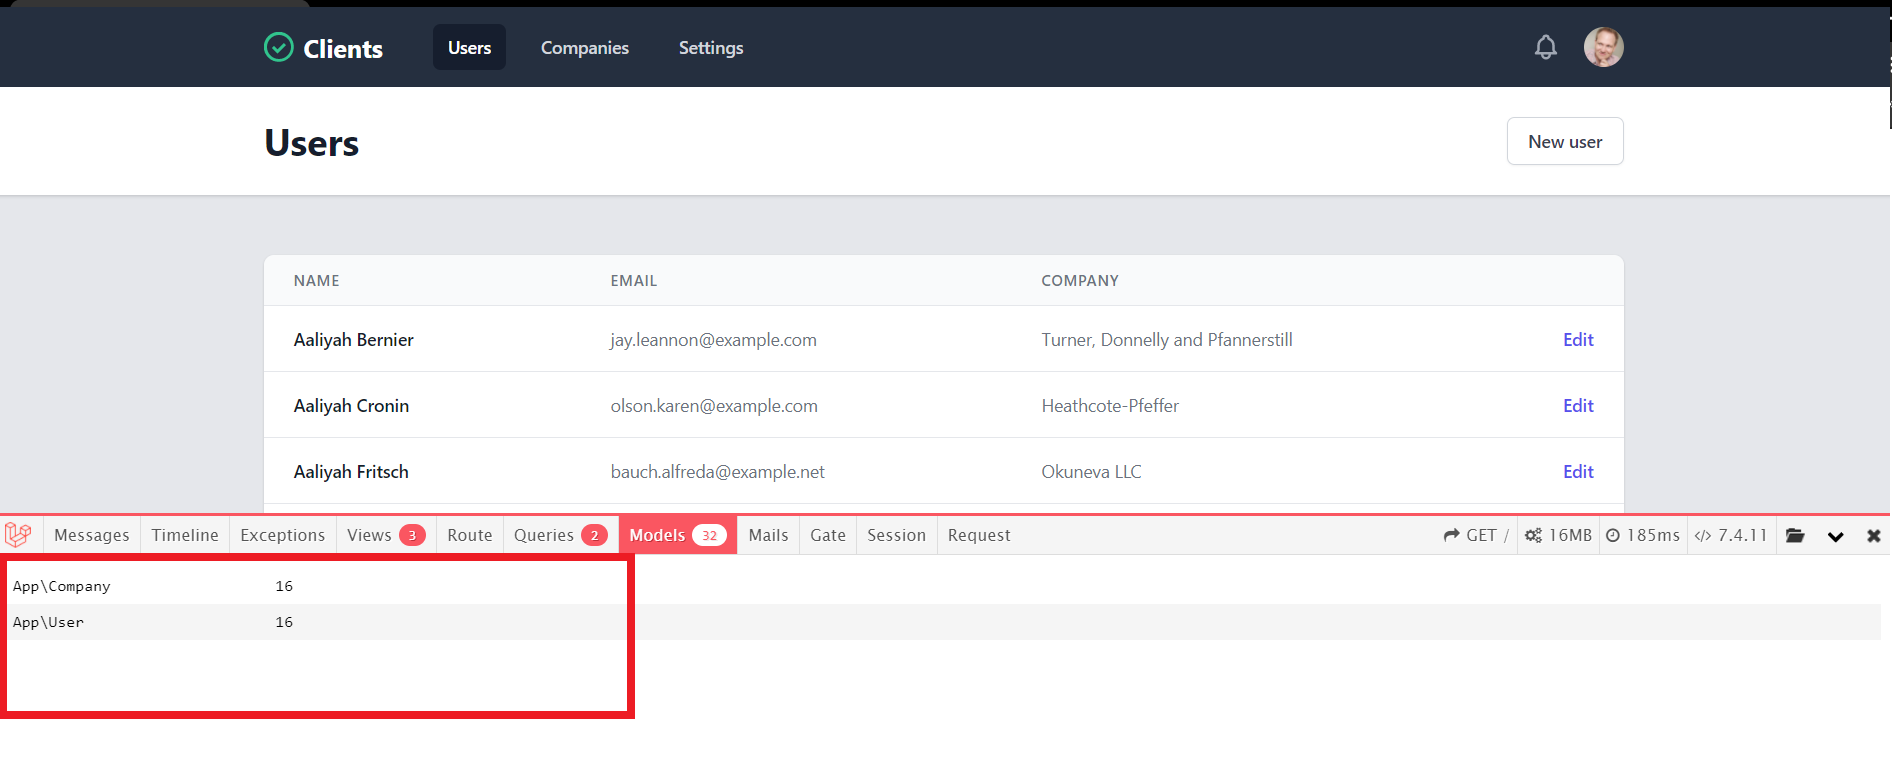The width and height of the screenshot is (1892, 764).
Task: Open the Views debugbar tab
Action: pyautogui.click(x=385, y=536)
